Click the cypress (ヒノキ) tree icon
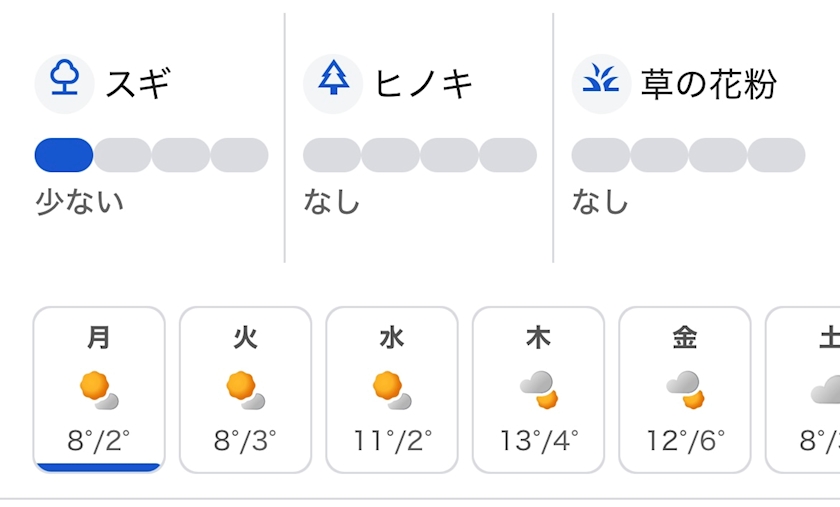This screenshot has width=840, height=507. 333,84
